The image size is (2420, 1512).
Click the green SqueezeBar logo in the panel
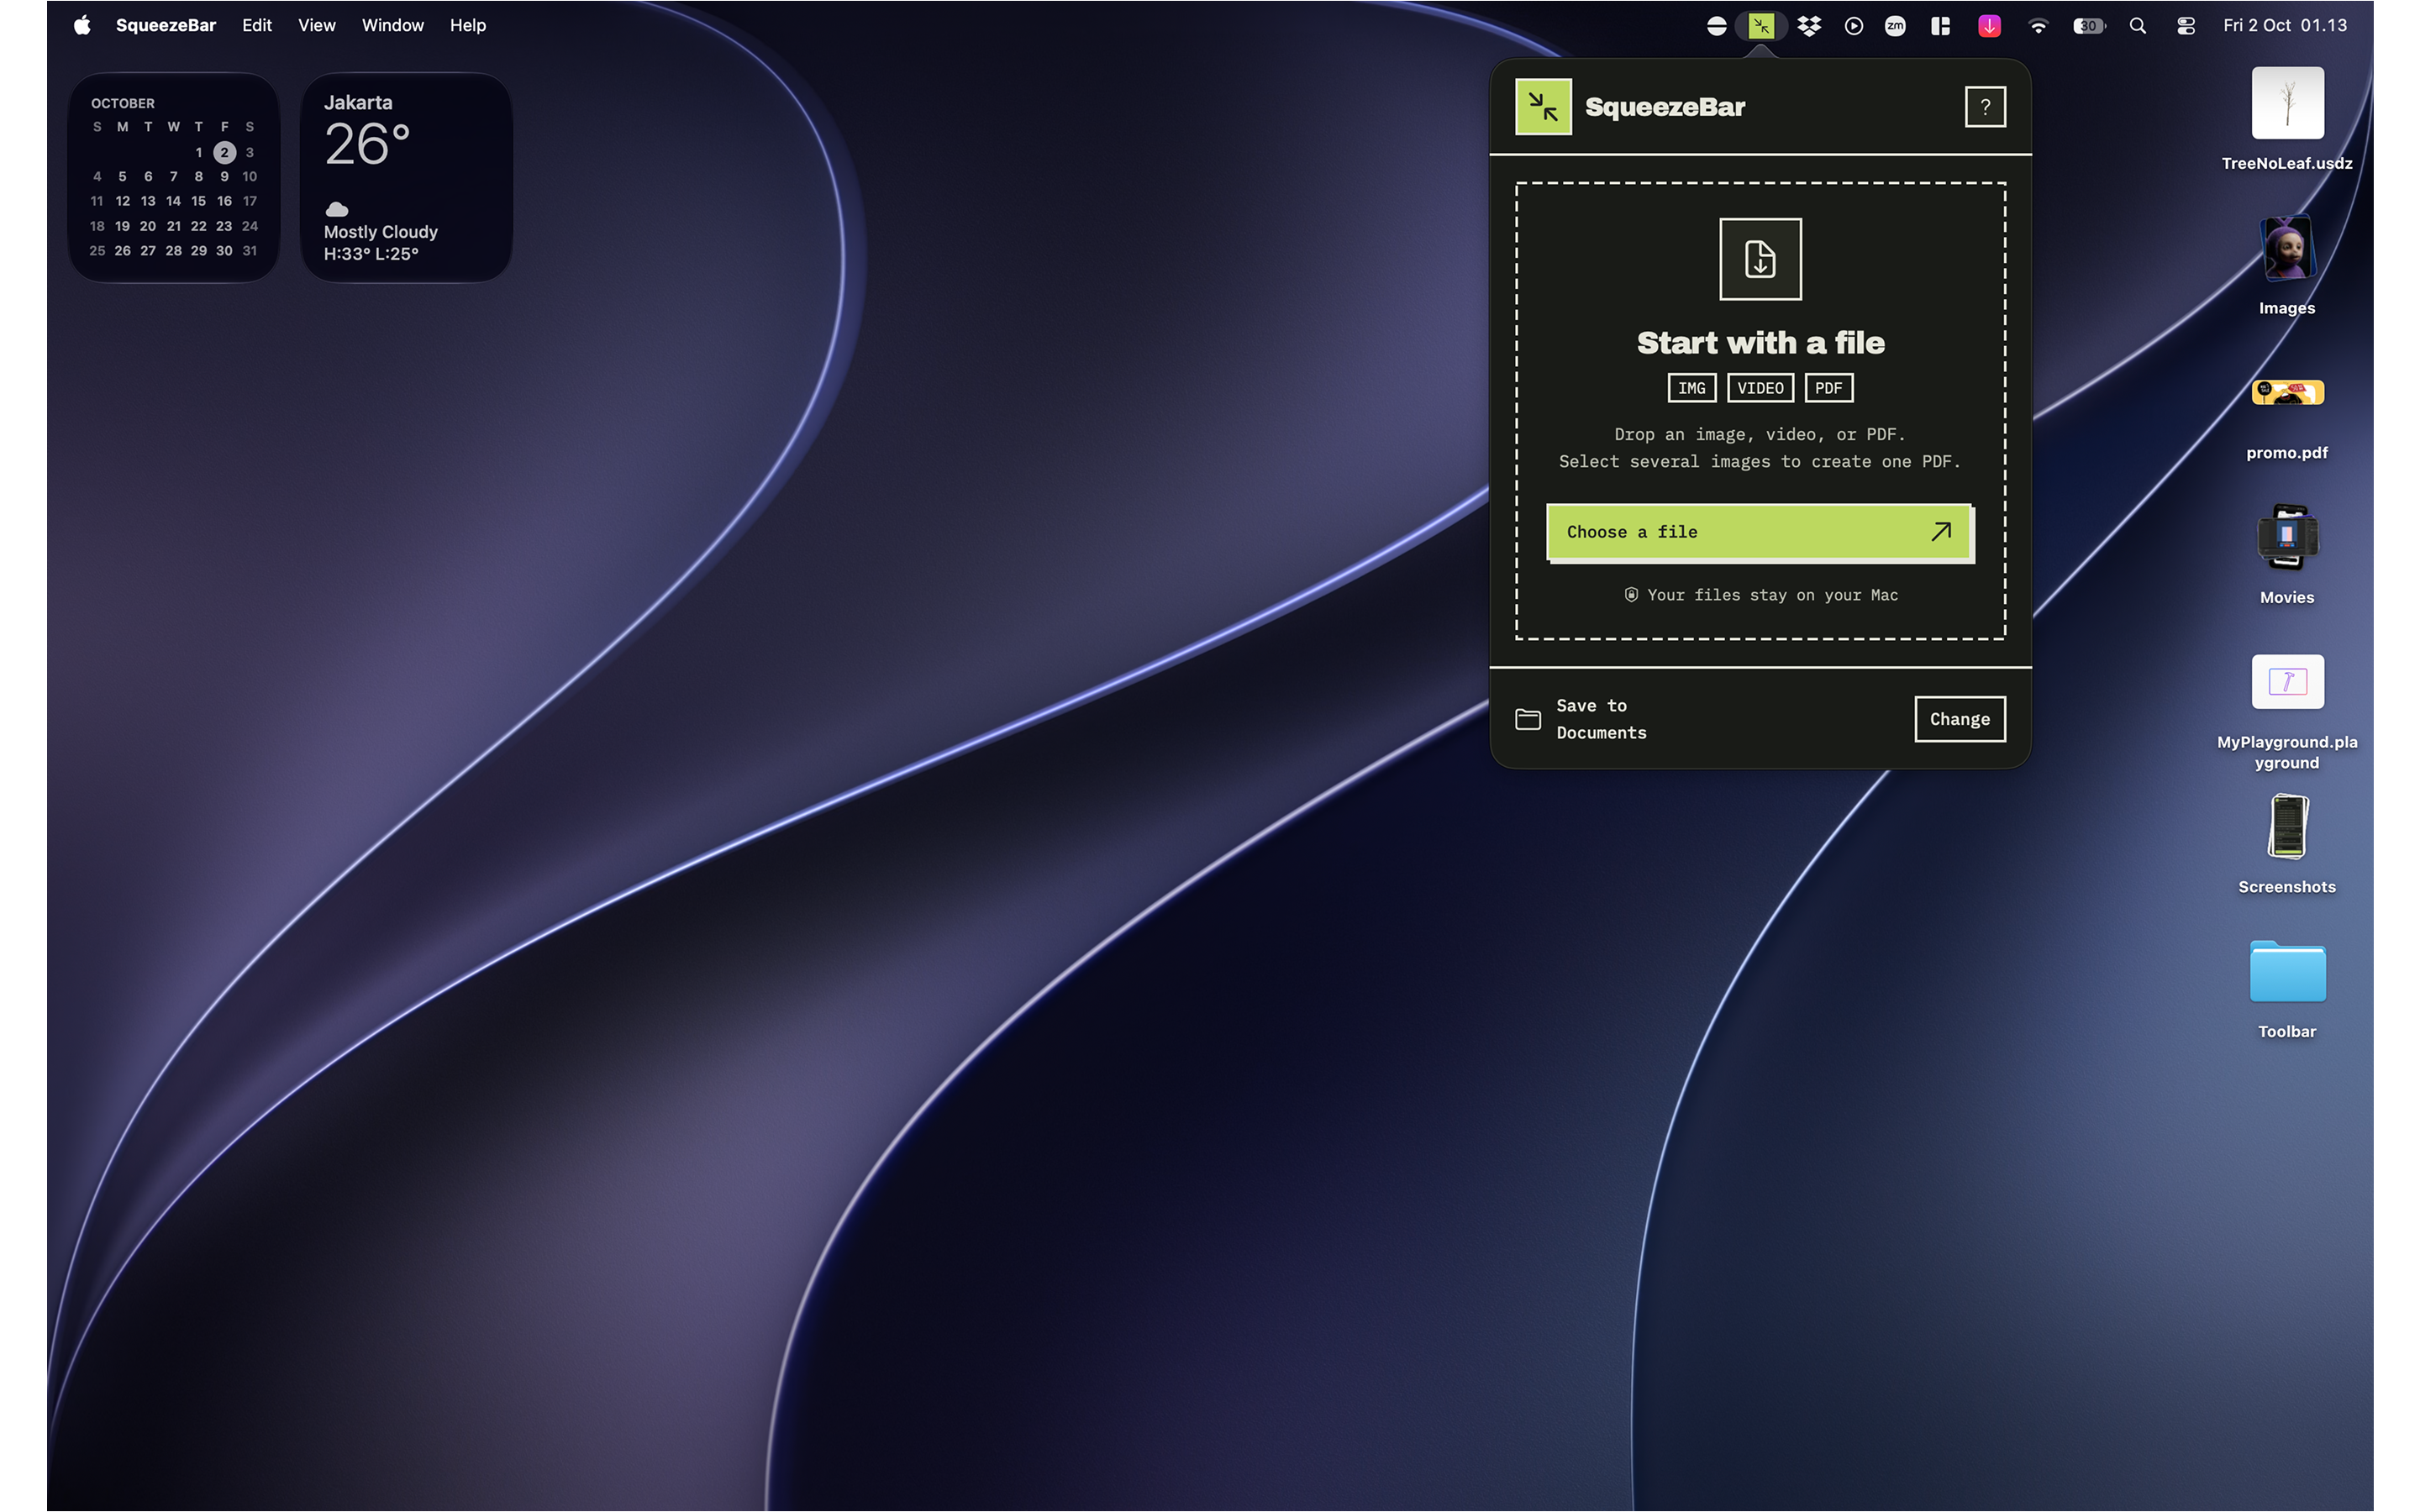1543,106
